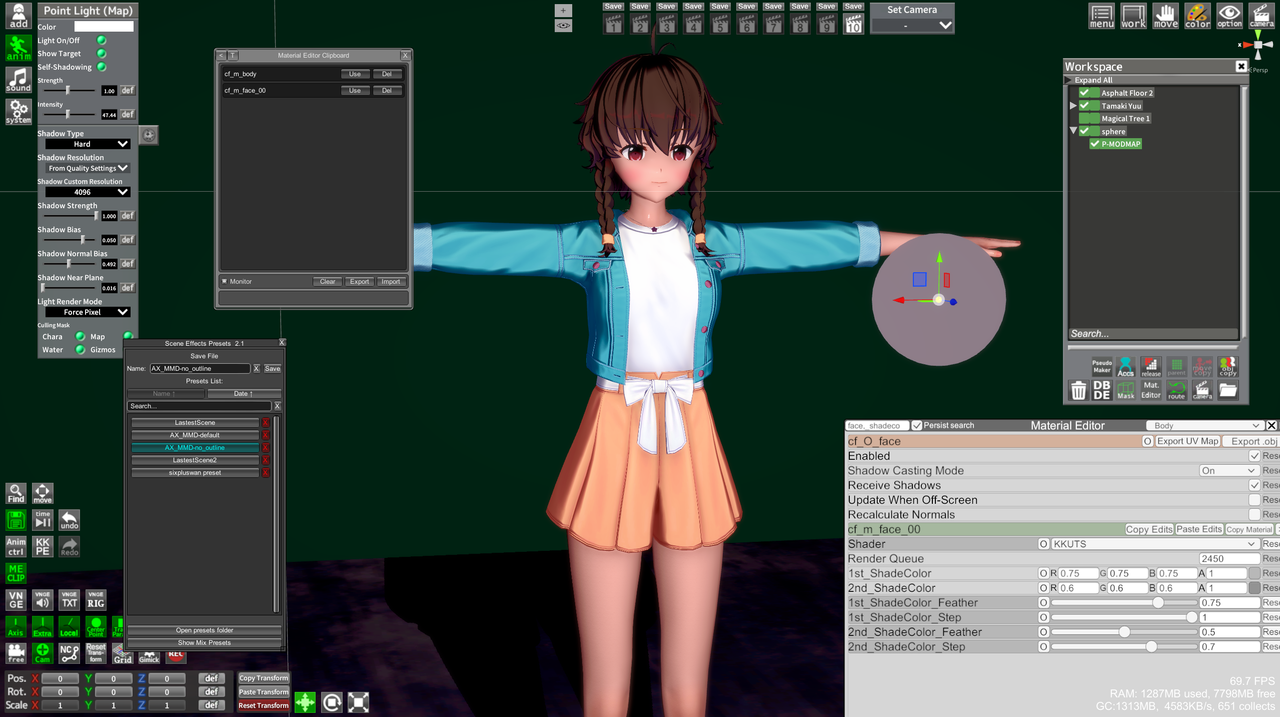Image resolution: width=1280 pixels, height=717 pixels.
Task: Select the LastestScene preset
Action: pos(196,422)
